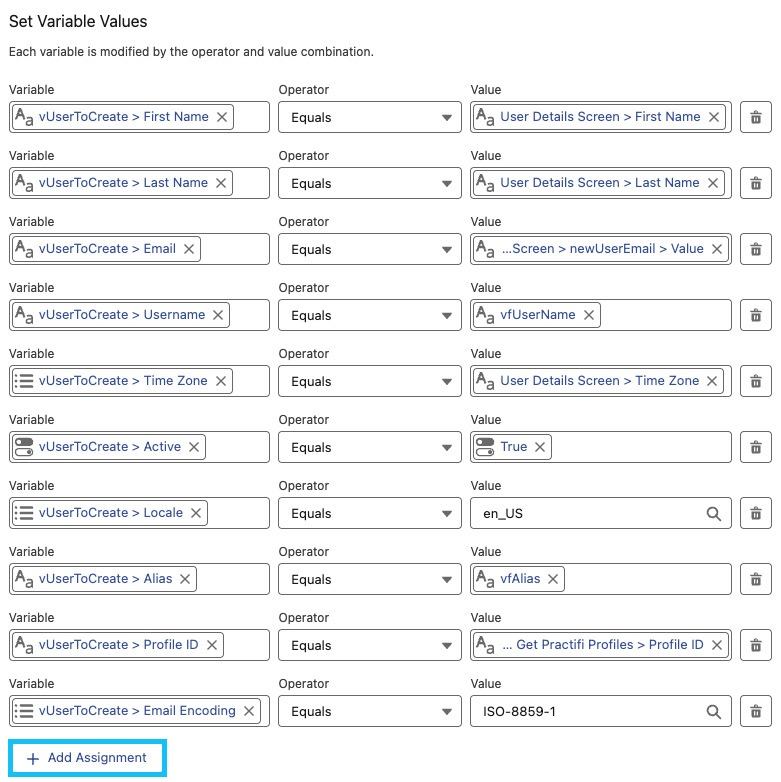This screenshot has width=781, height=782.
Task: Click search icon in en_US value field
Action: coord(713,513)
